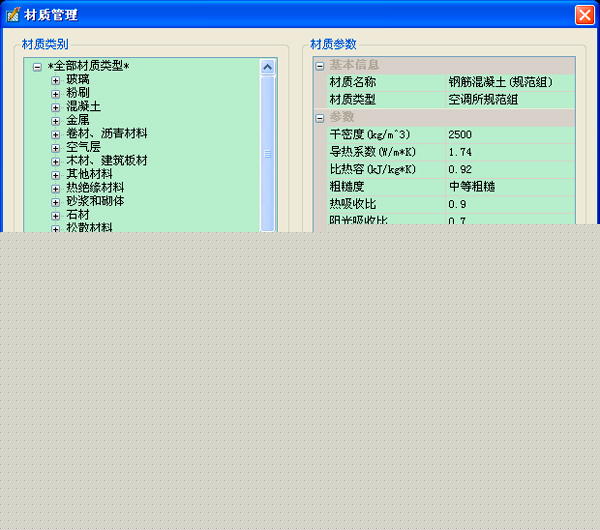Expand the 砂浆和砌体 node
Image resolution: width=600 pixels, height=530 pixels.
tap(55, 202)
